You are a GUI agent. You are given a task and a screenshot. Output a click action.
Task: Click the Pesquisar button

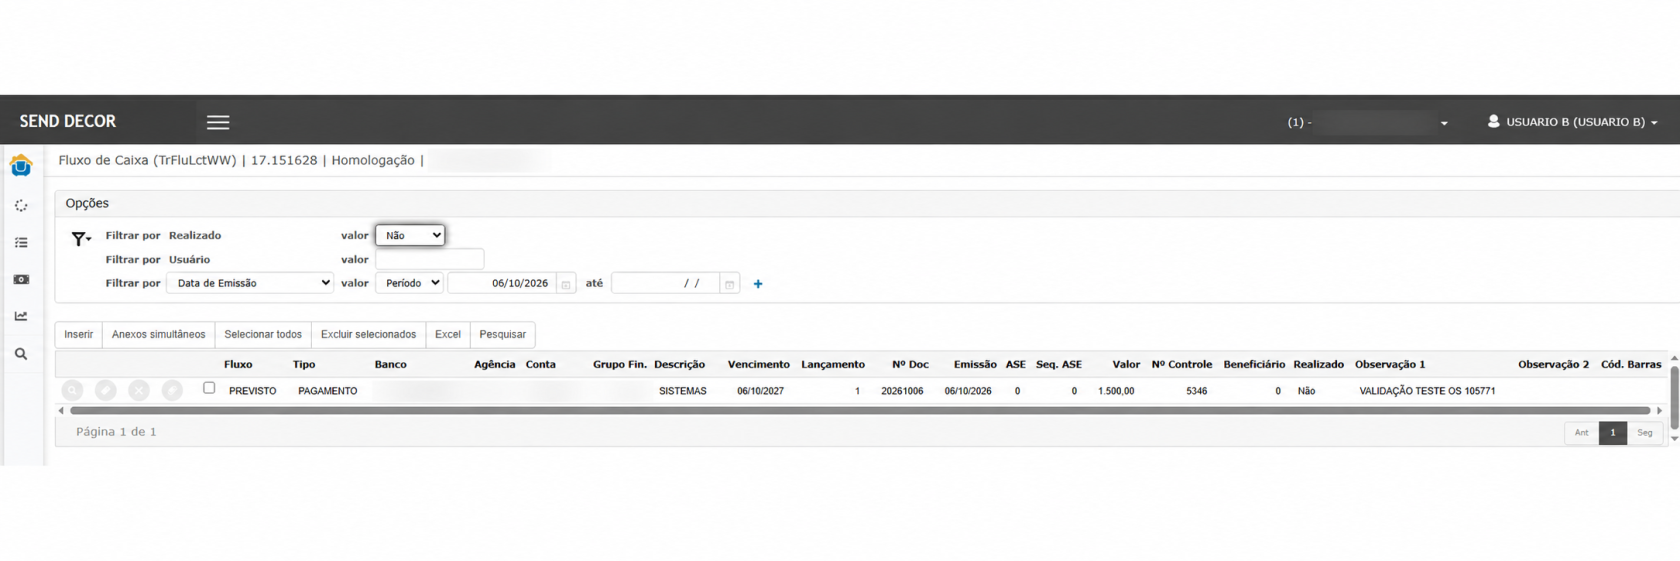coord(503,335)
